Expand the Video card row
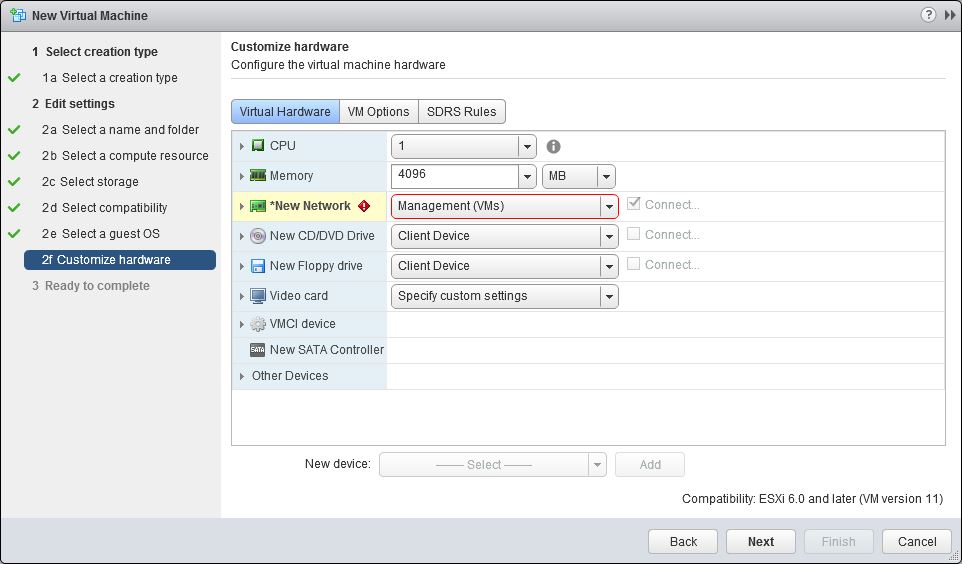Image resolution: width=962 pixels, height=564 pixels. (x=242, y=296)
